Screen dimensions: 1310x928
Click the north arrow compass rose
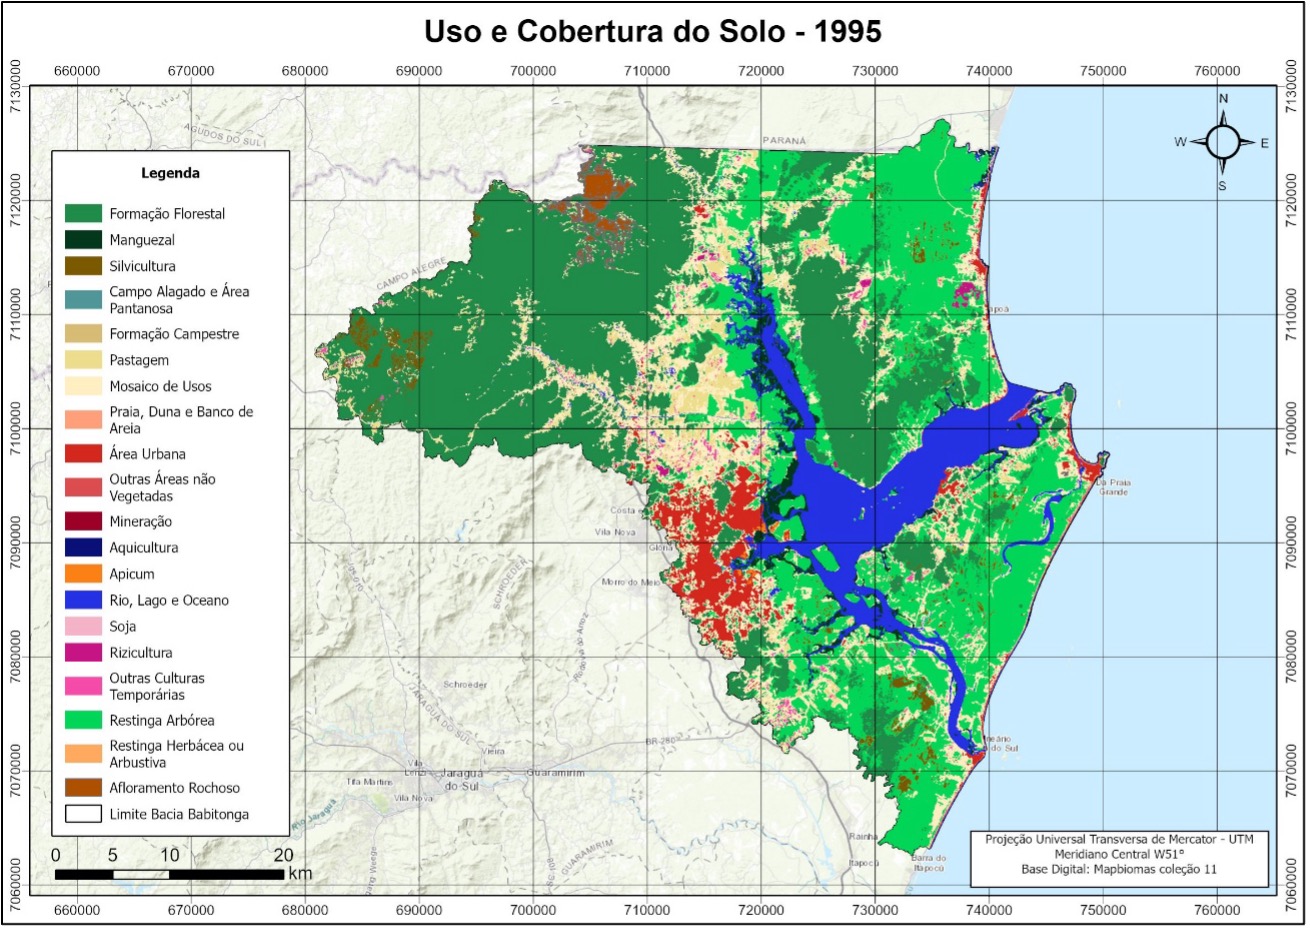1222,141
